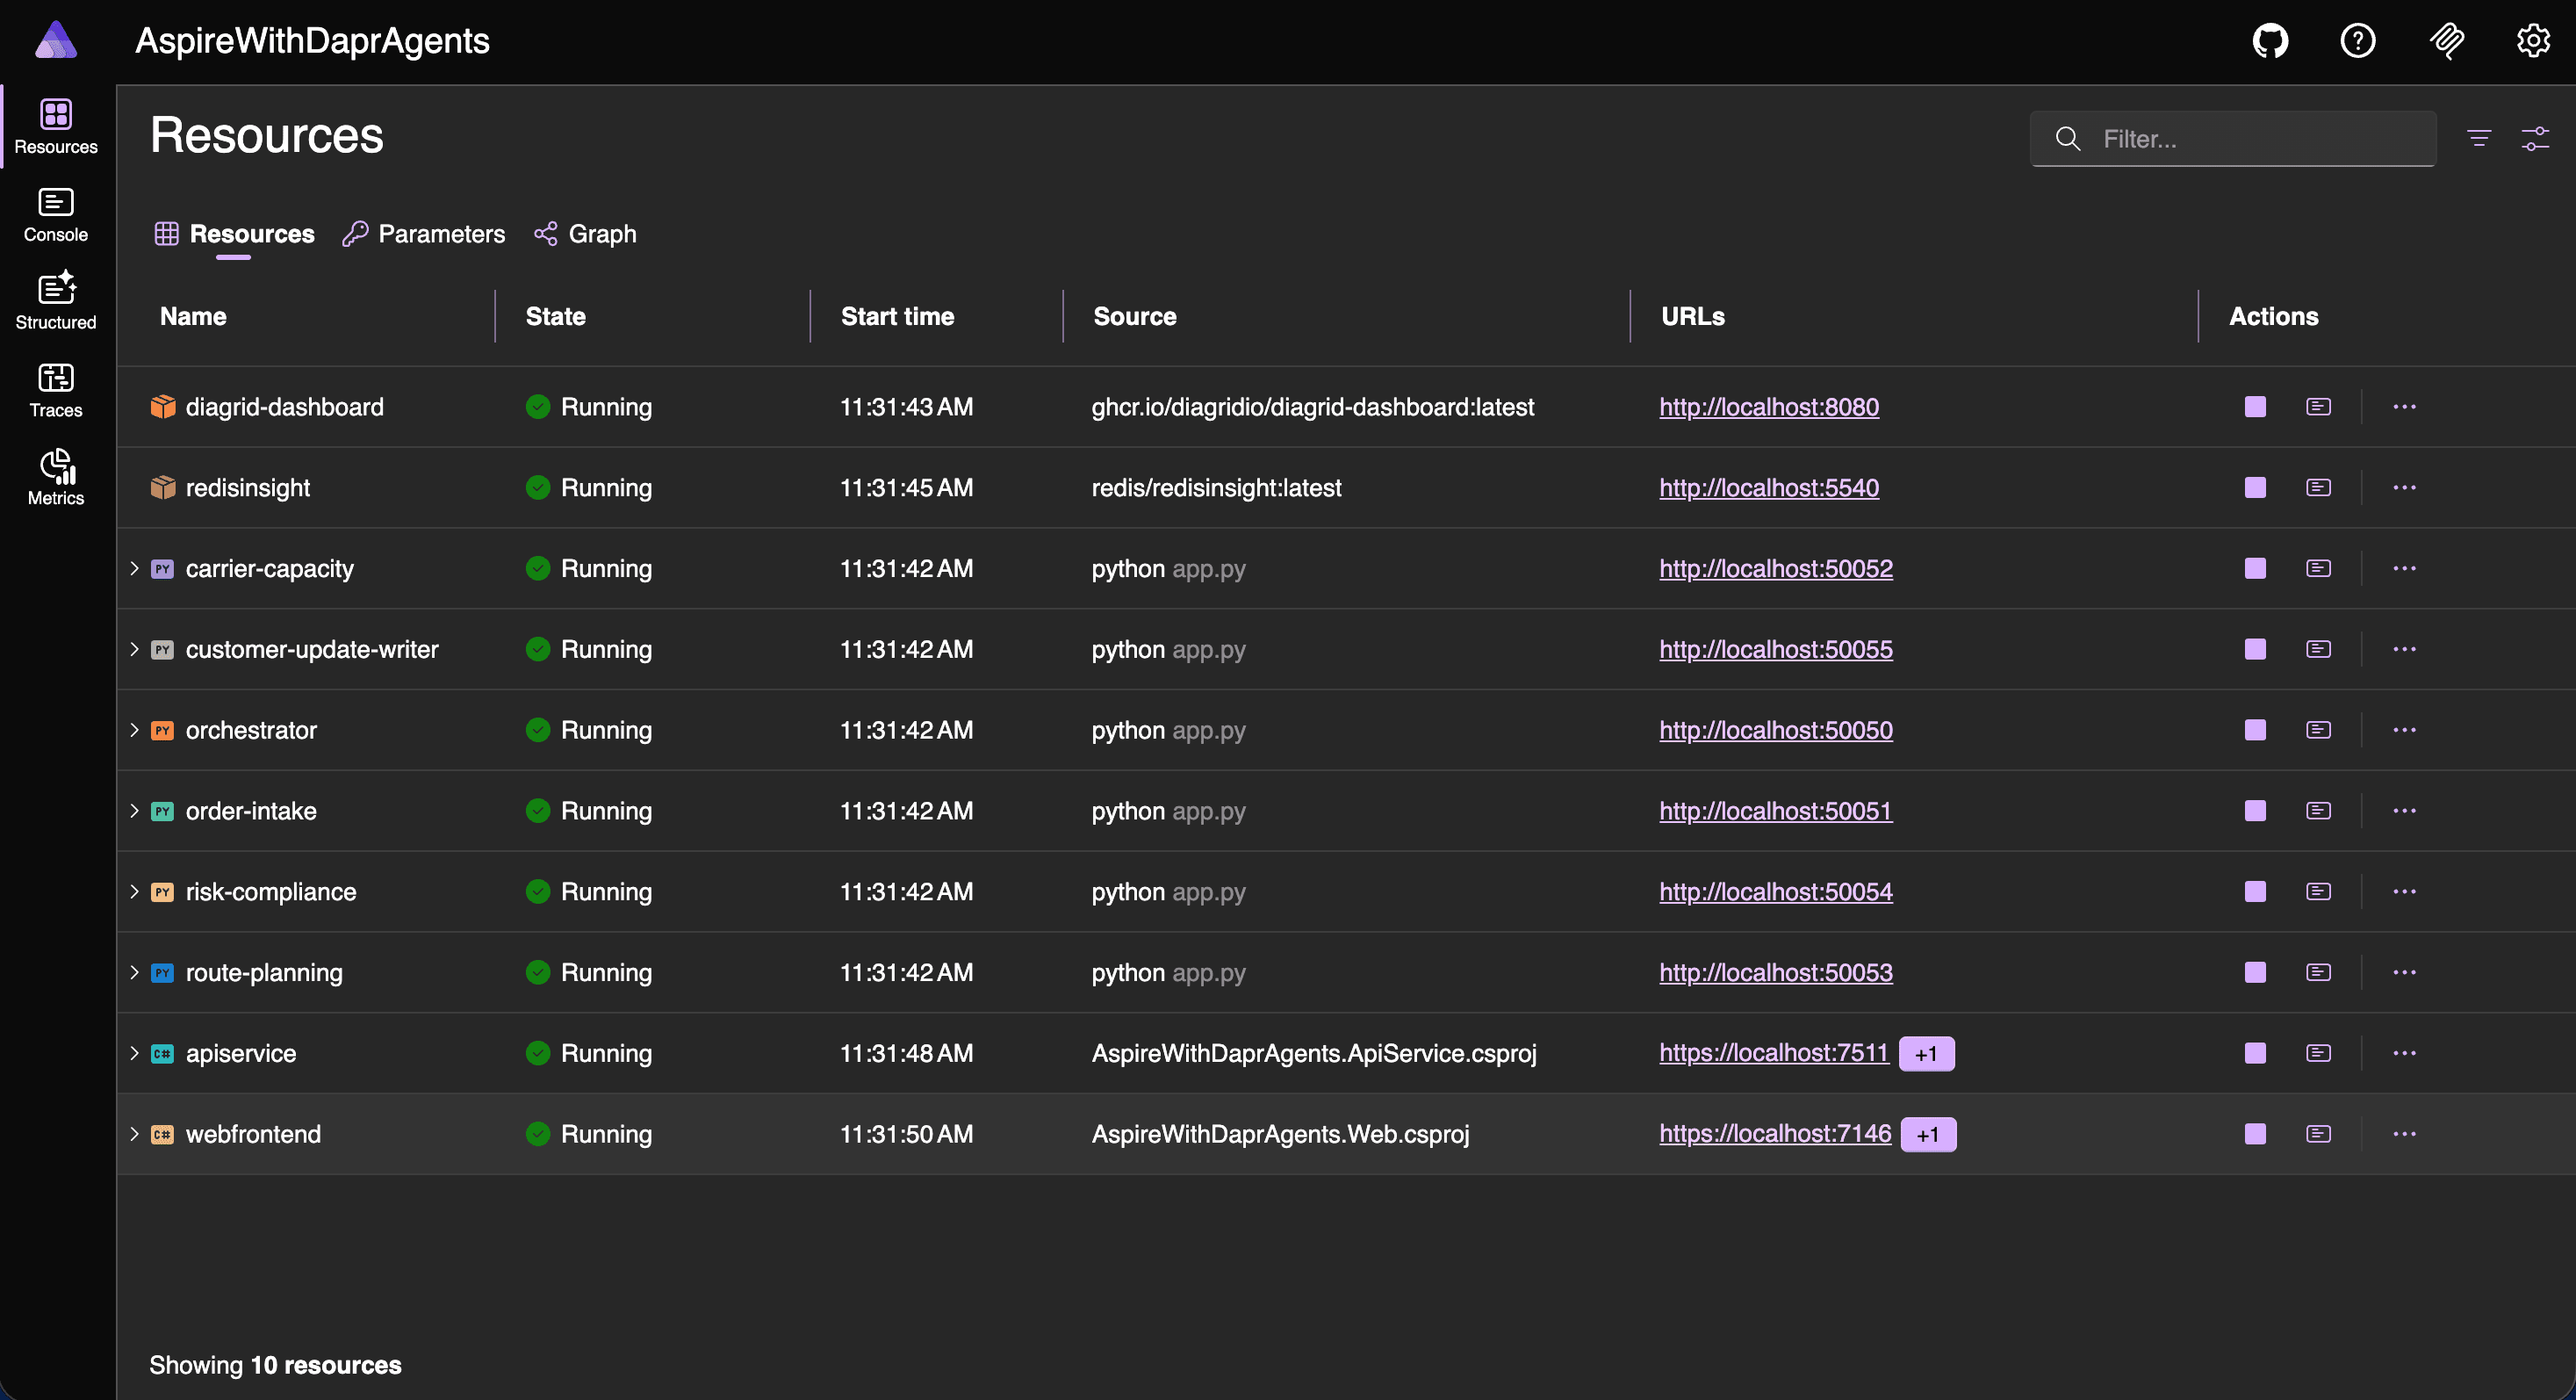Open the resource filter options icon

2478,138
